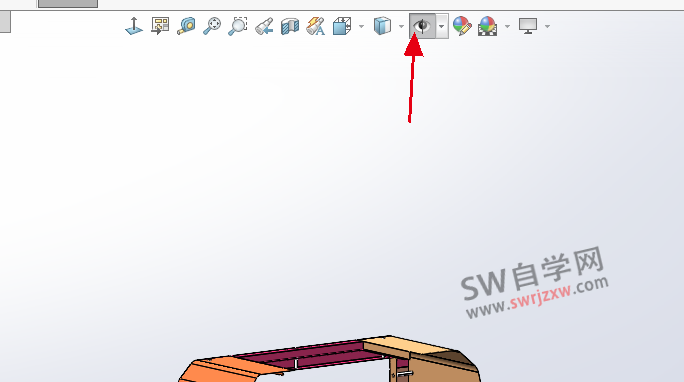Click the Zoom to Fit magnifier

pos(212,26)
